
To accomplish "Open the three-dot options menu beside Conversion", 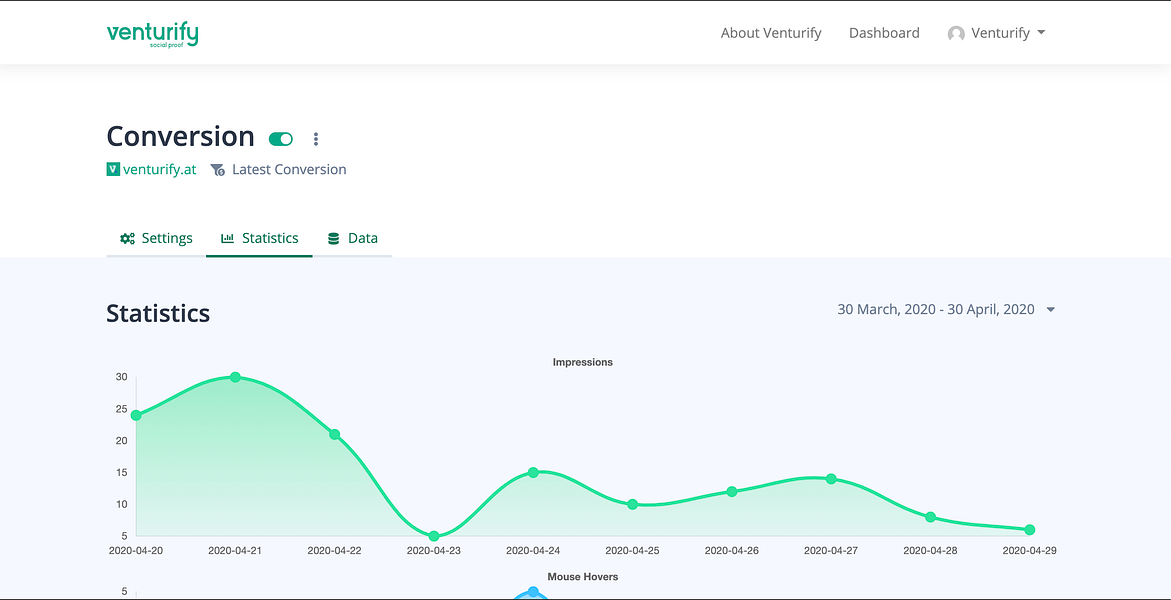I will [x=316, y=139].
